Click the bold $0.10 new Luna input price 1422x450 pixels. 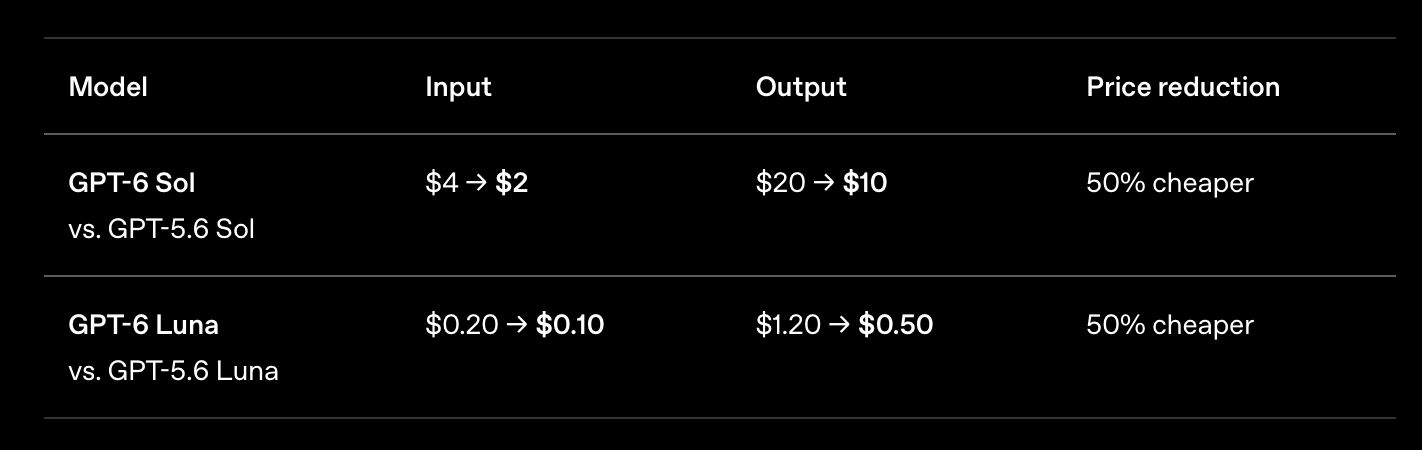[x=570, y=325]
